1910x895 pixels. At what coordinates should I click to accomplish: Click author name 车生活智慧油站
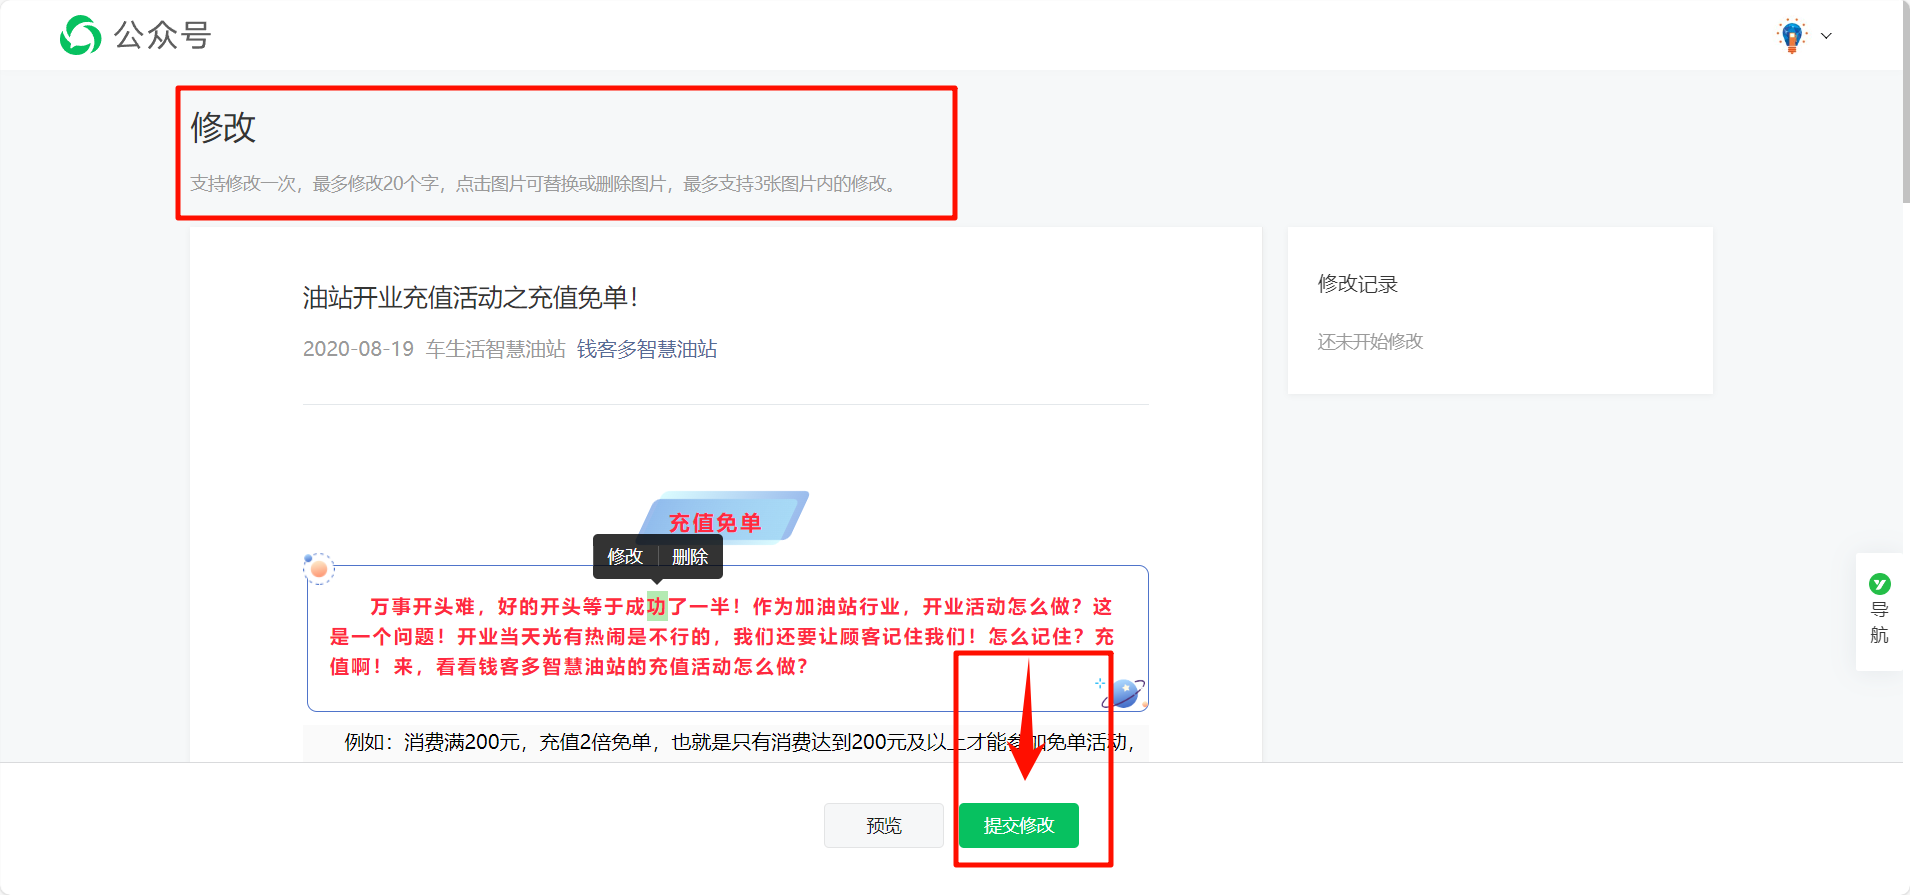[x=496, y=349]
